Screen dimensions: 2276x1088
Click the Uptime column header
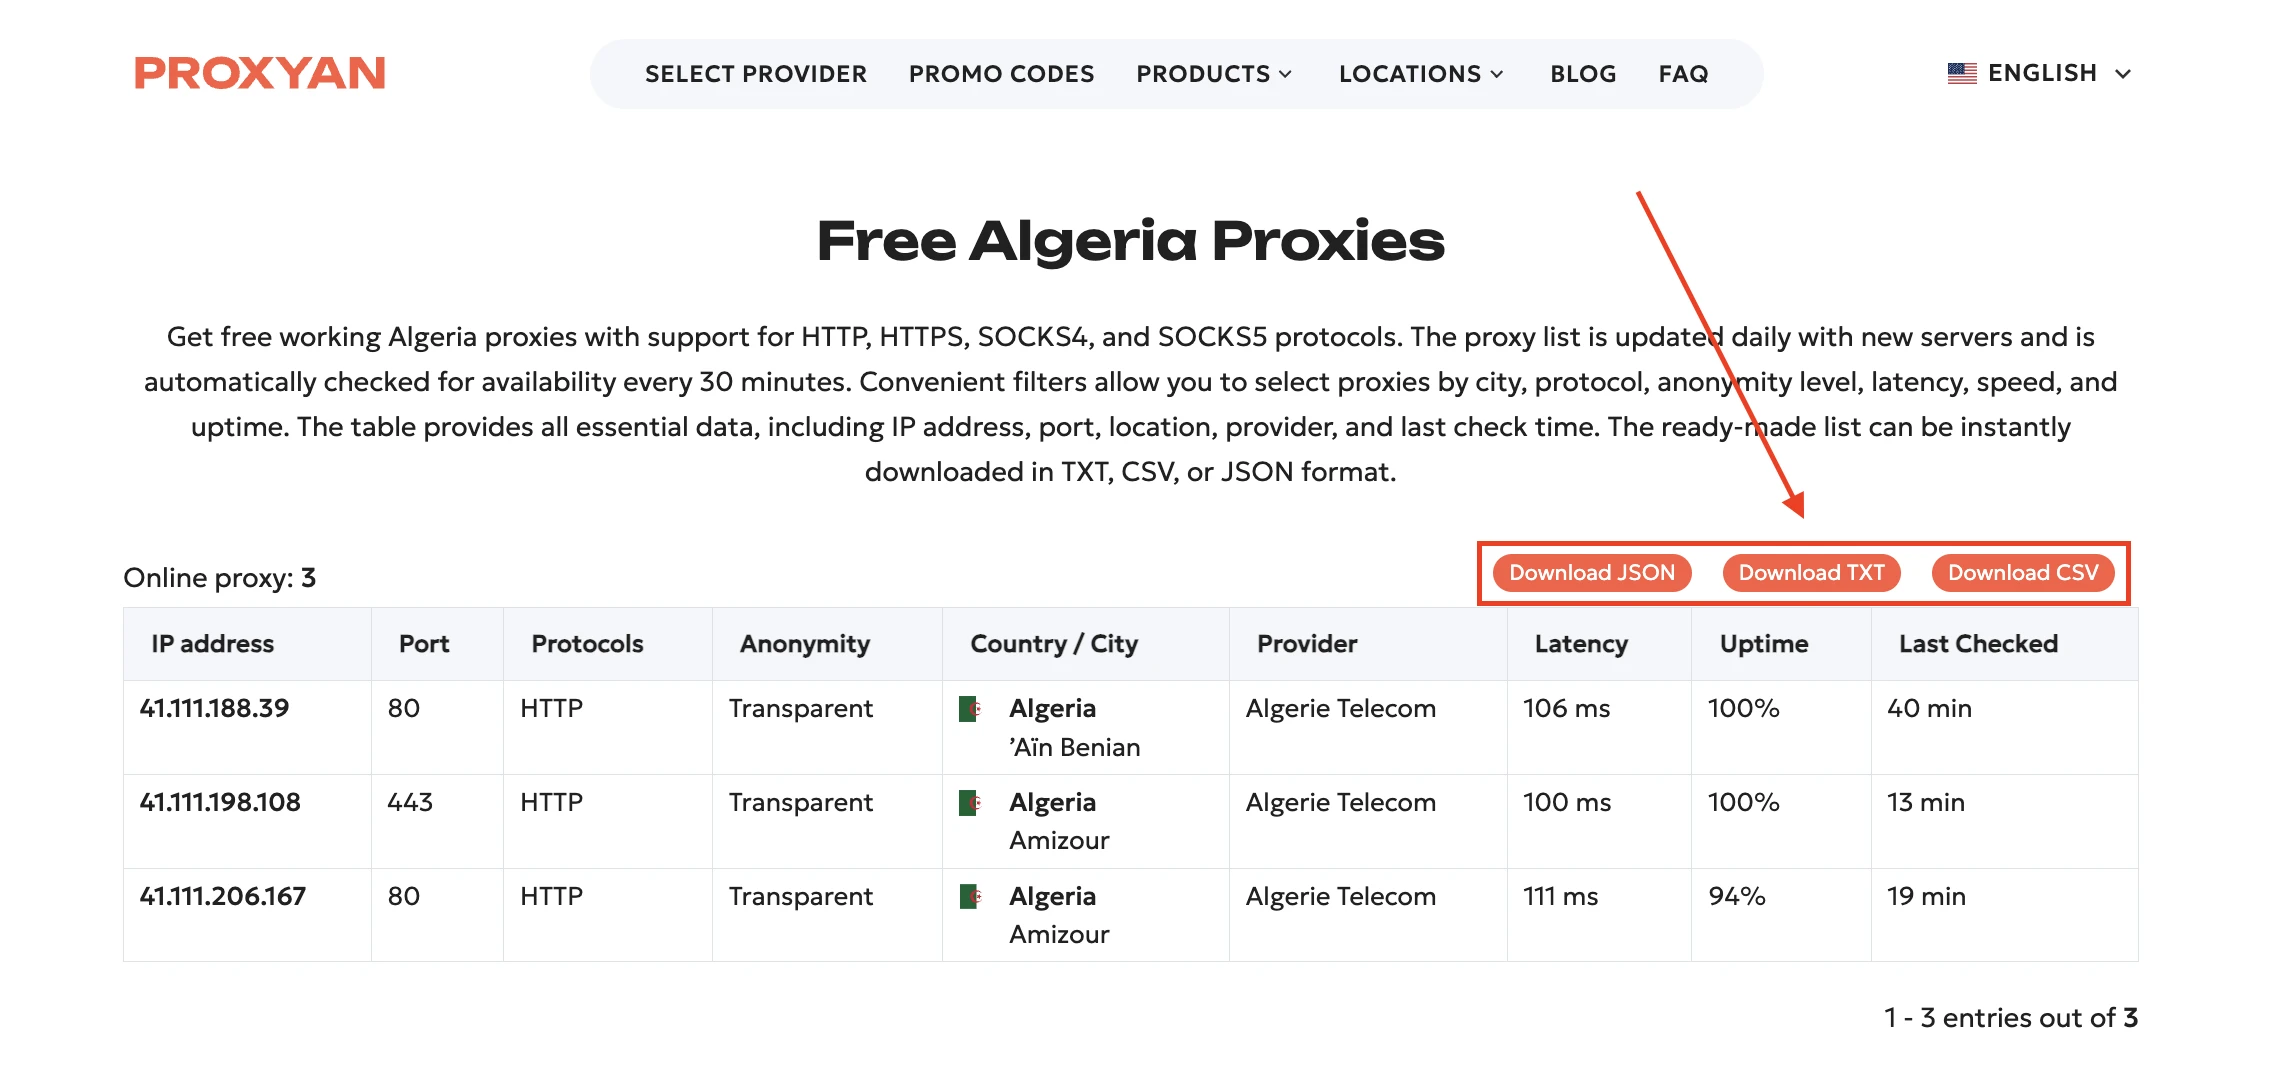[x=1764, y=644]
